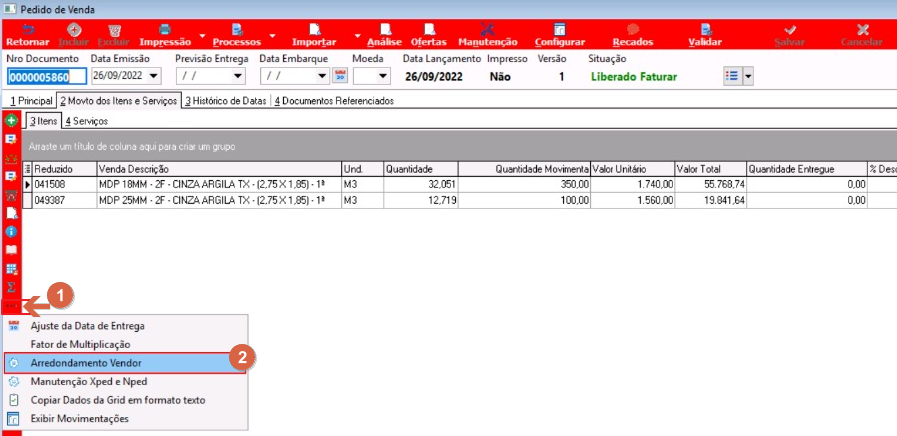
Task: Select the row cell 041508
Action: [x=65, y=185]
